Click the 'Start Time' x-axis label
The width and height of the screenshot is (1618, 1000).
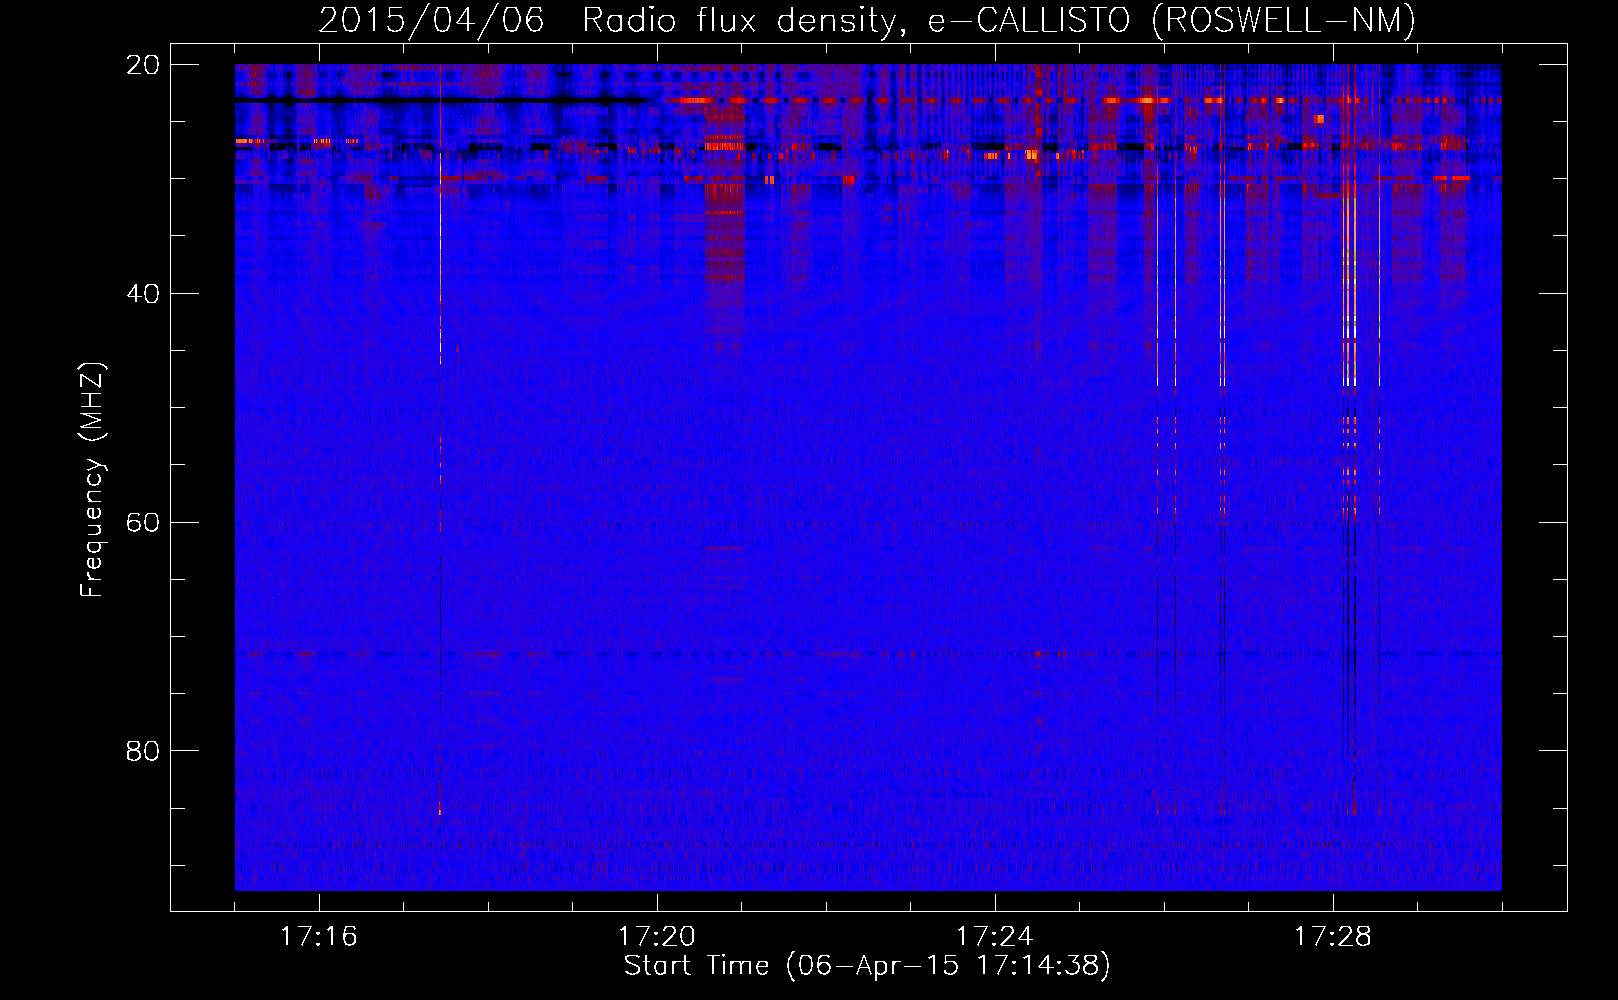[866, 965]
